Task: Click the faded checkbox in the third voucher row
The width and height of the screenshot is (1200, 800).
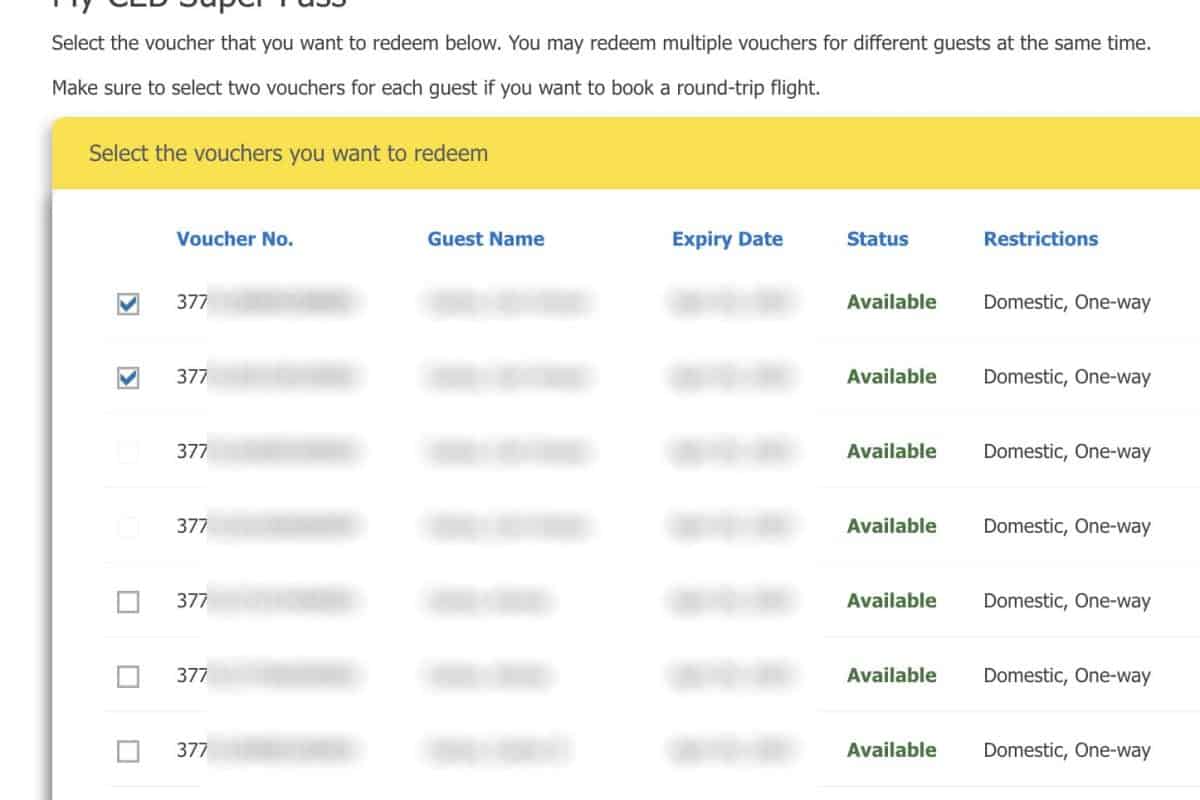Action: 128,452
